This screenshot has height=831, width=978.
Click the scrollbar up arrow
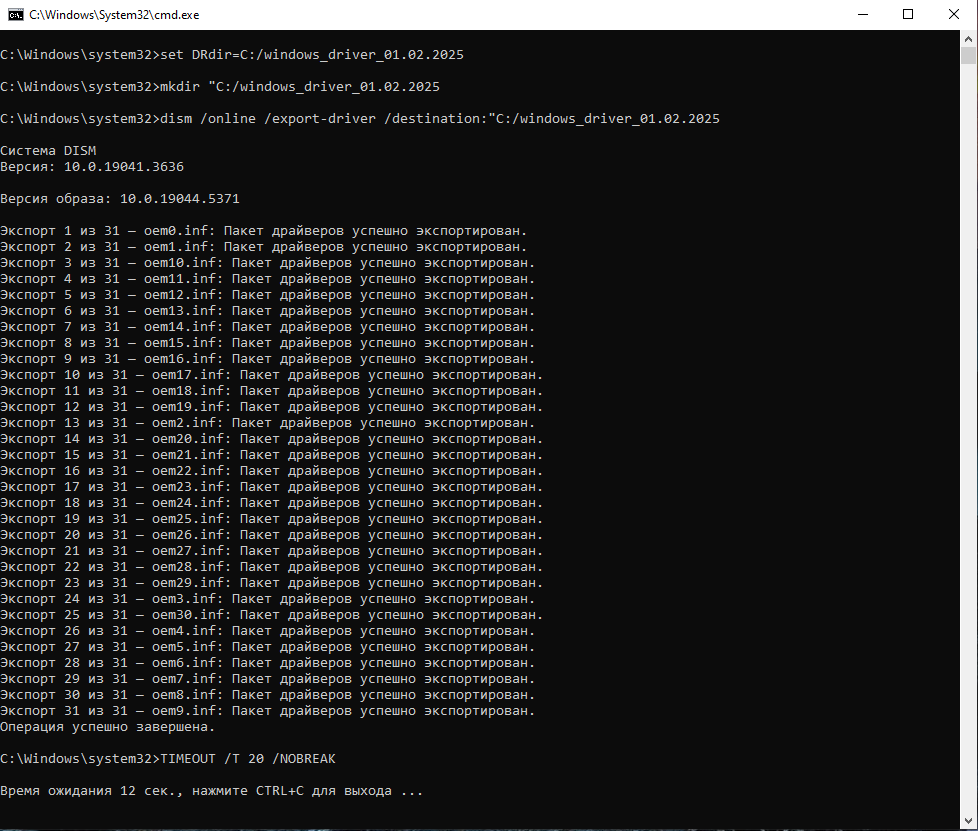[x=969, y=38]
